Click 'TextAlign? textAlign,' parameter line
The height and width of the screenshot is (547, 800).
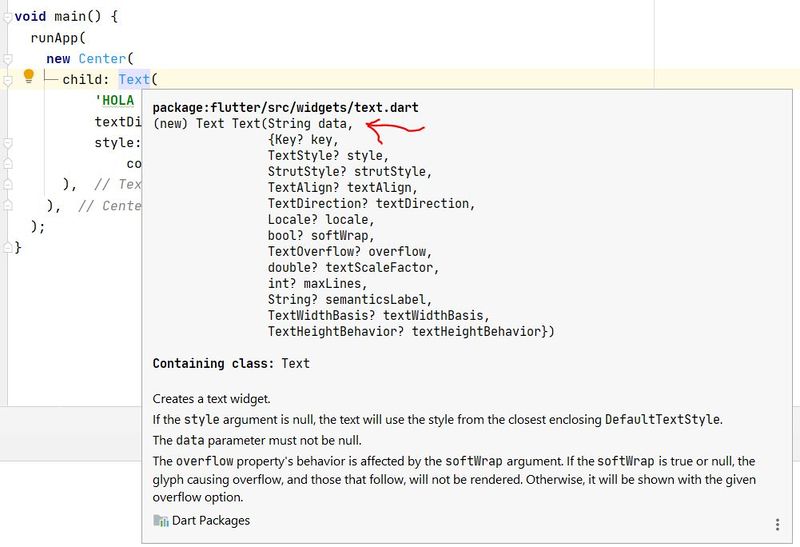pyautogui.click(x=342, y=188)
